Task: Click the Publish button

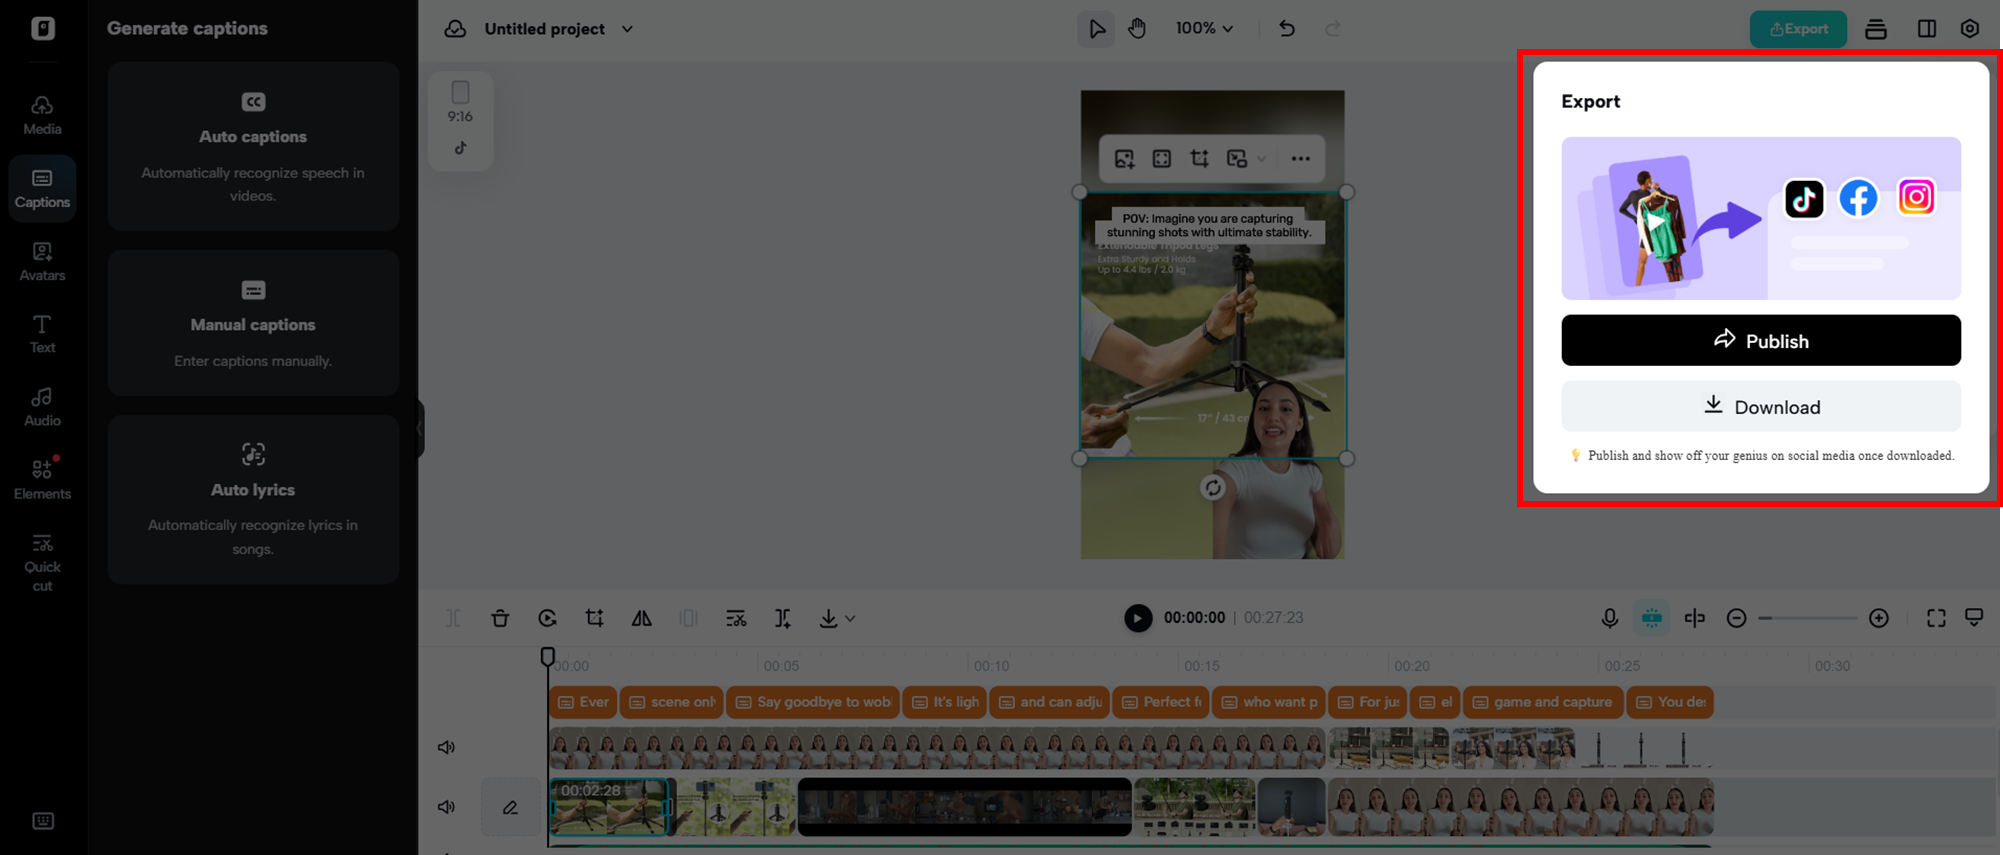Action: (x=1761, y=341)
